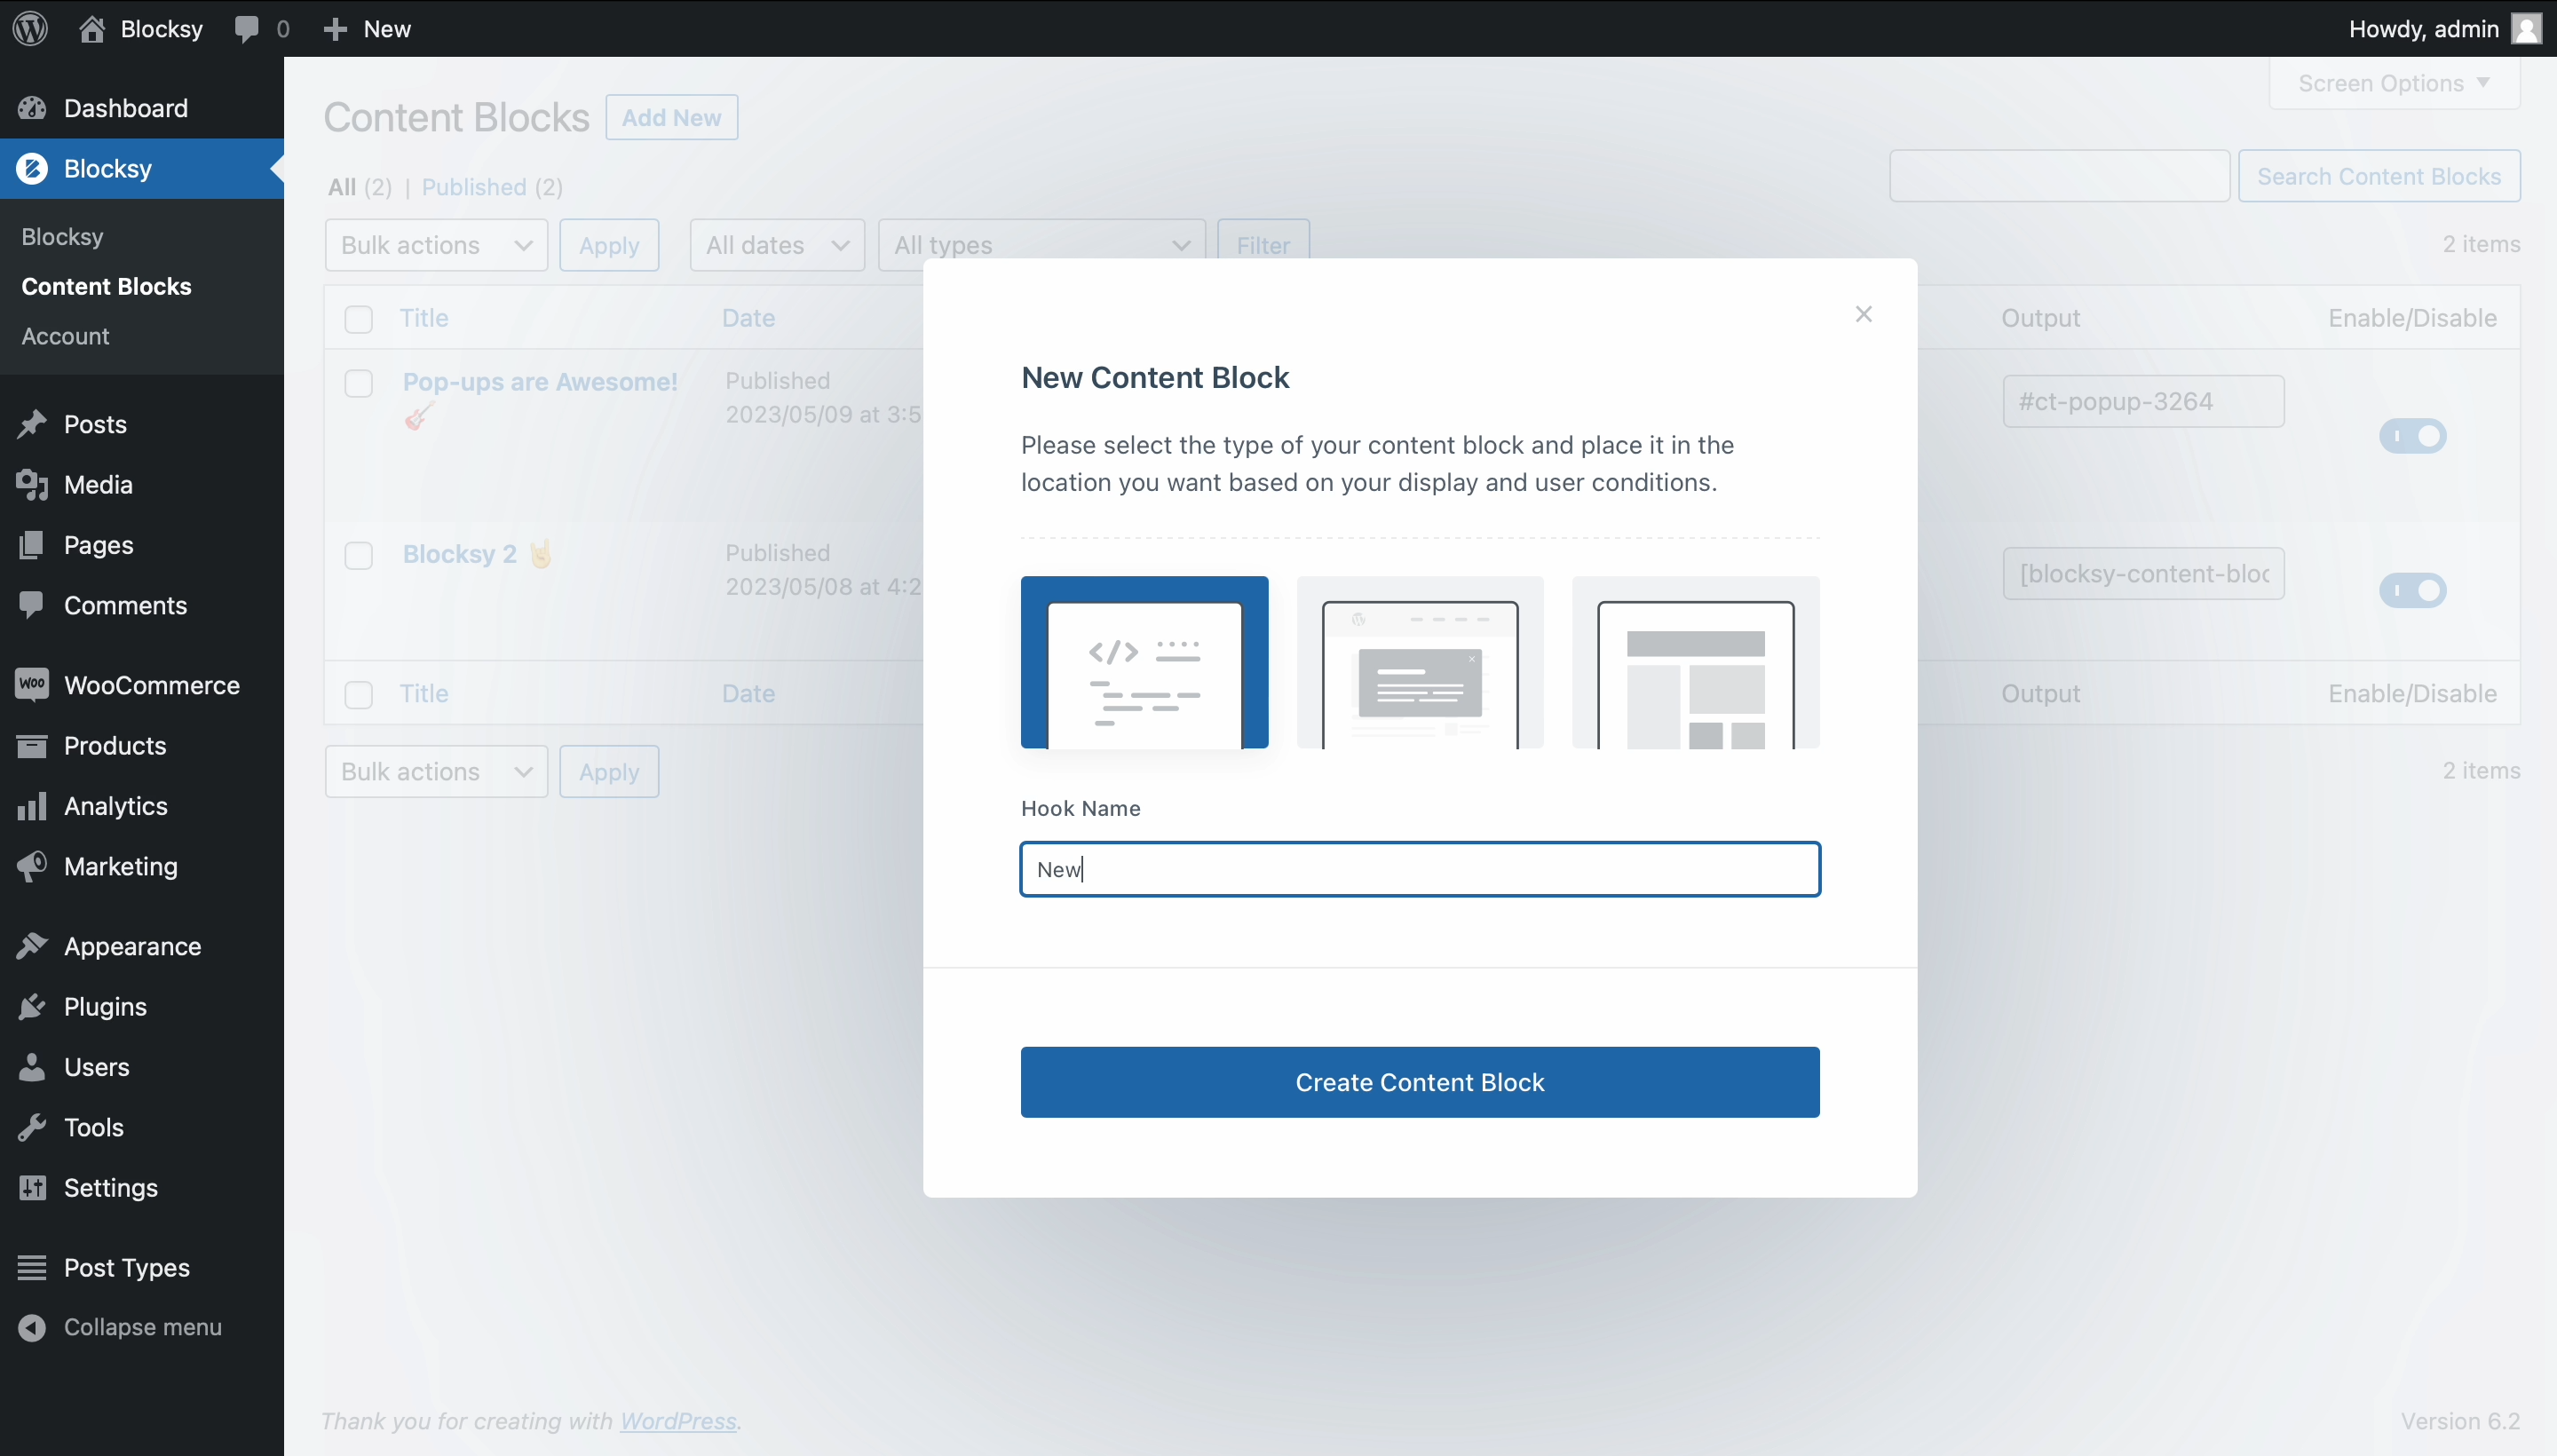Open the Pages menu item
The width and height of the screenshot is (2557, 1456).
tap(98, 545)
